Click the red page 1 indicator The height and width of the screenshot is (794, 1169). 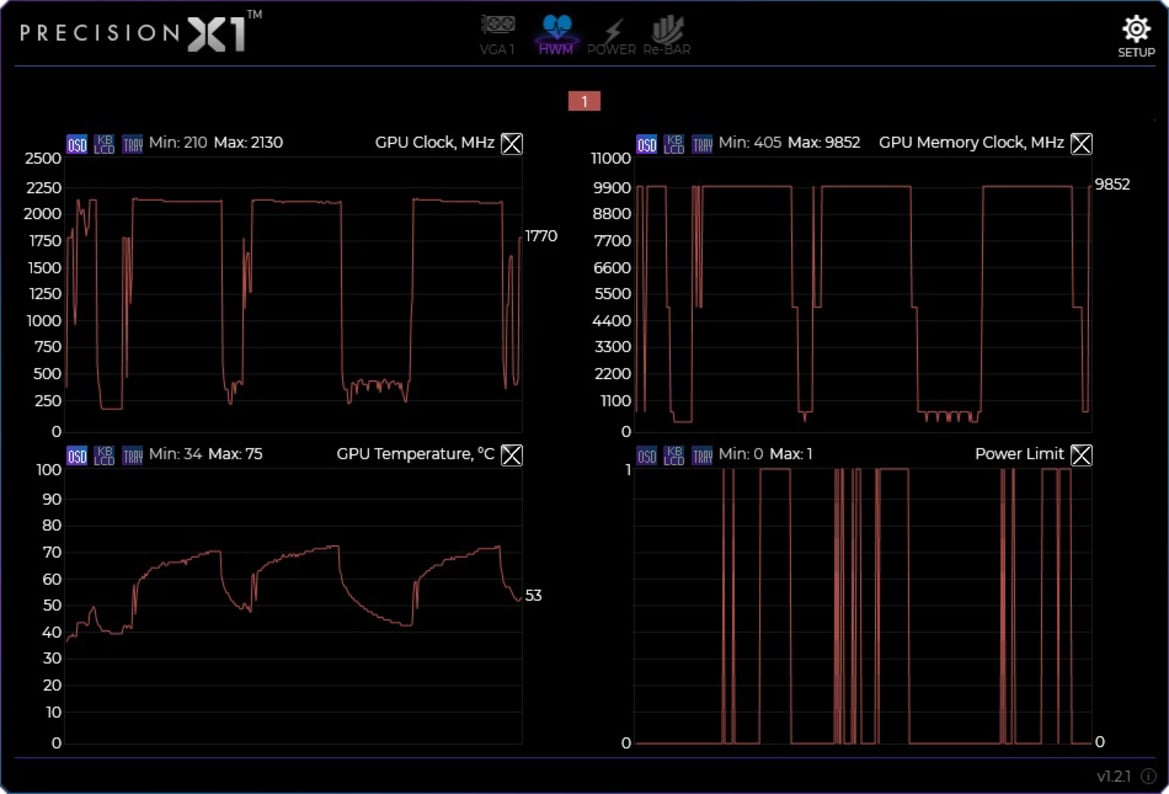[x=584, y=101]
